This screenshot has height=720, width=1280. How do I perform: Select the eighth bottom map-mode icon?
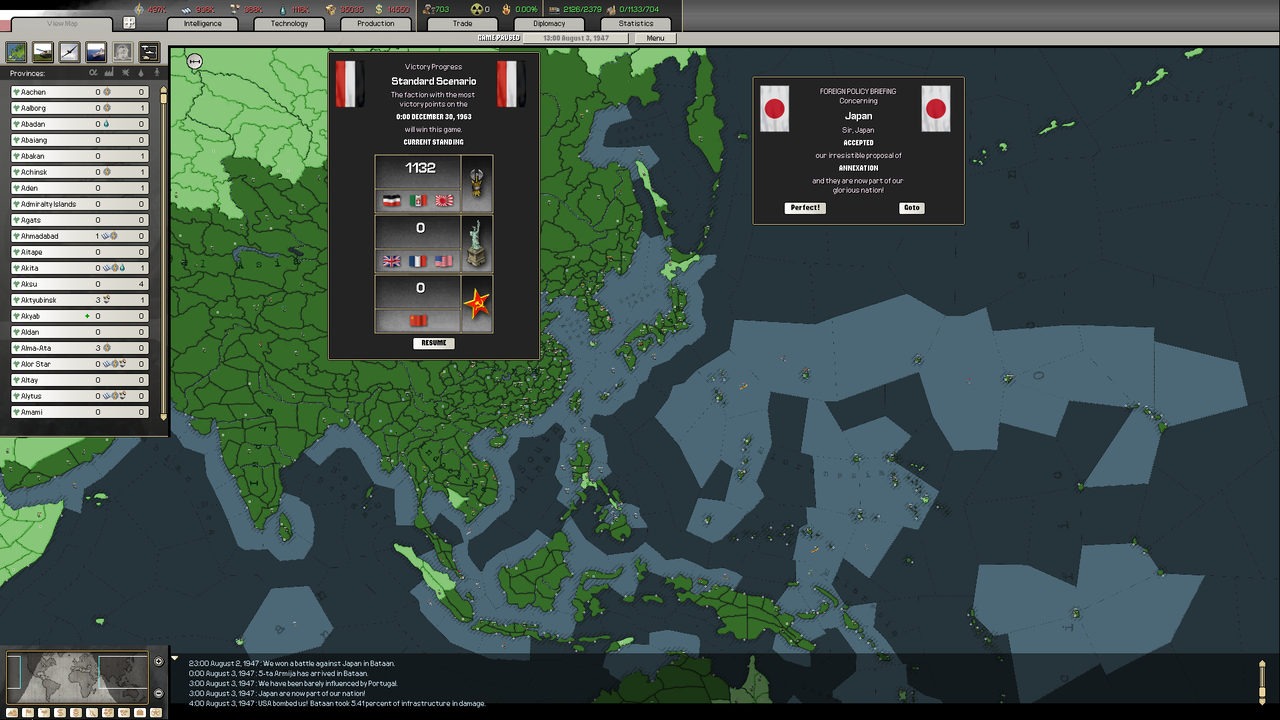[x=124, y=713]
